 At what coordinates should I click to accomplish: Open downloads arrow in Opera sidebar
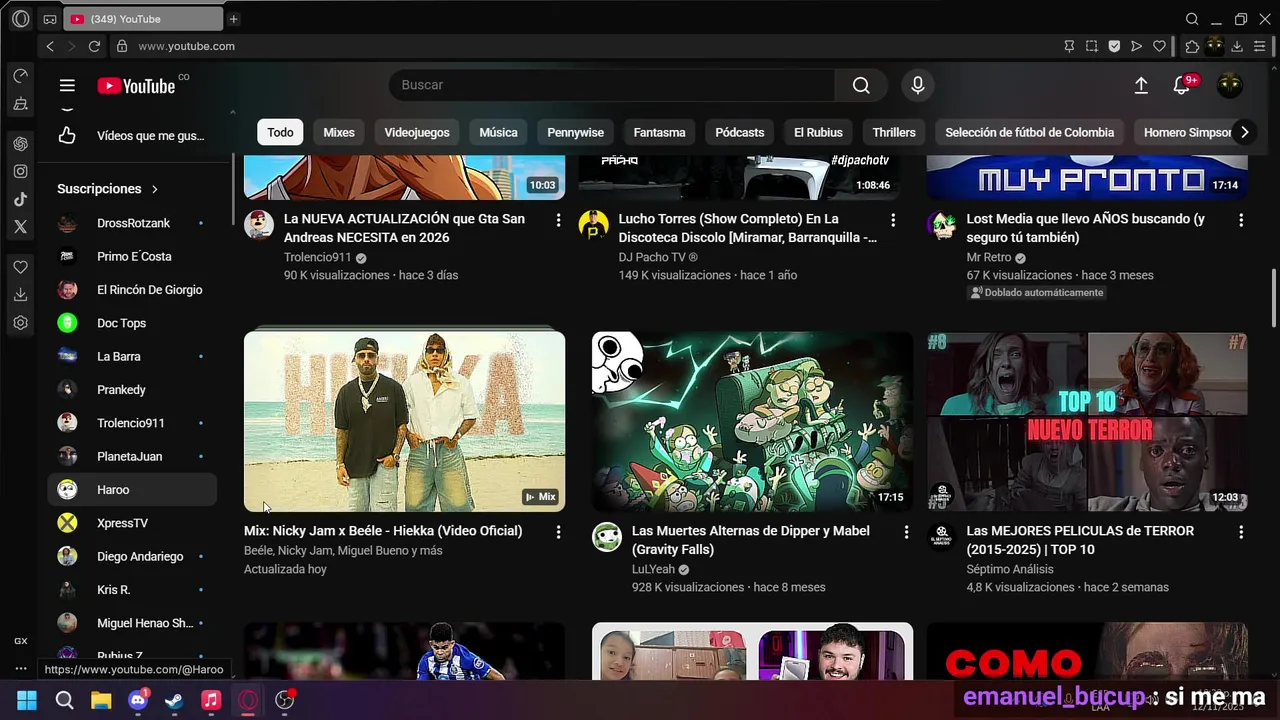pyautogui.click(x=20, y=295)
